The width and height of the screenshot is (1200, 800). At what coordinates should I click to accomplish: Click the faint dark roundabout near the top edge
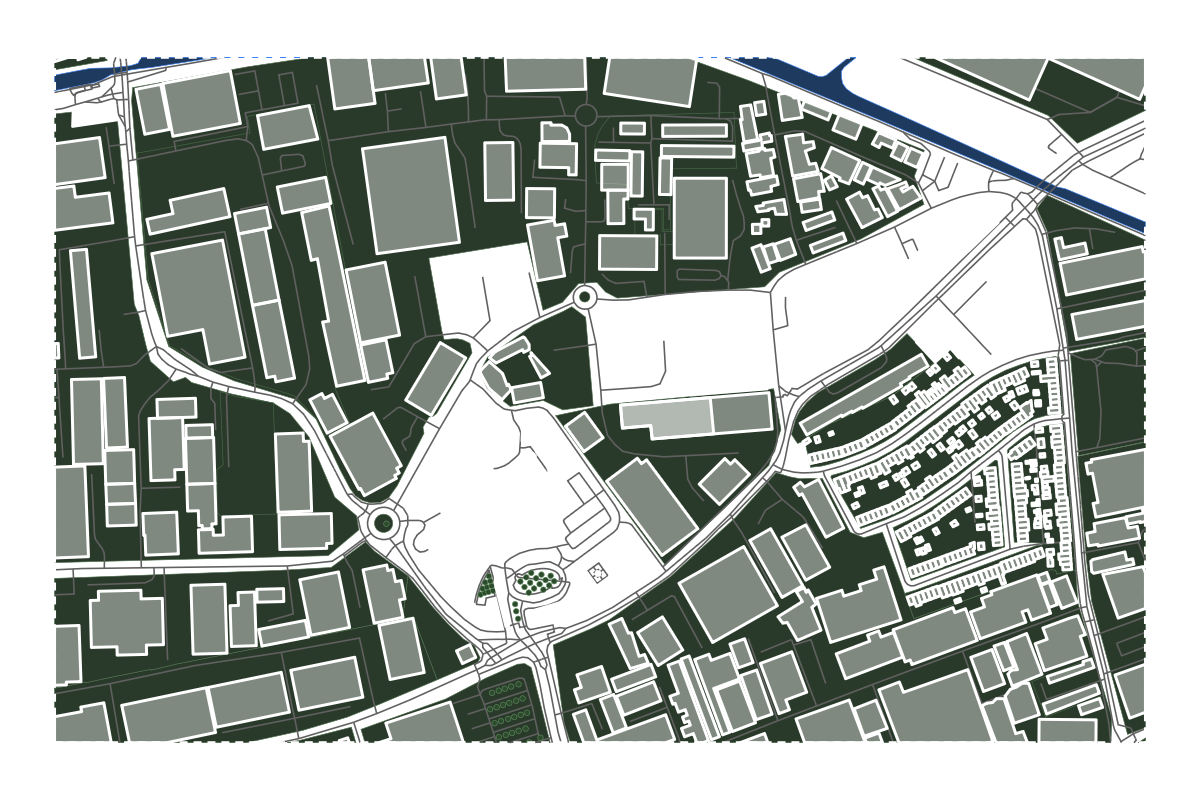586,115
